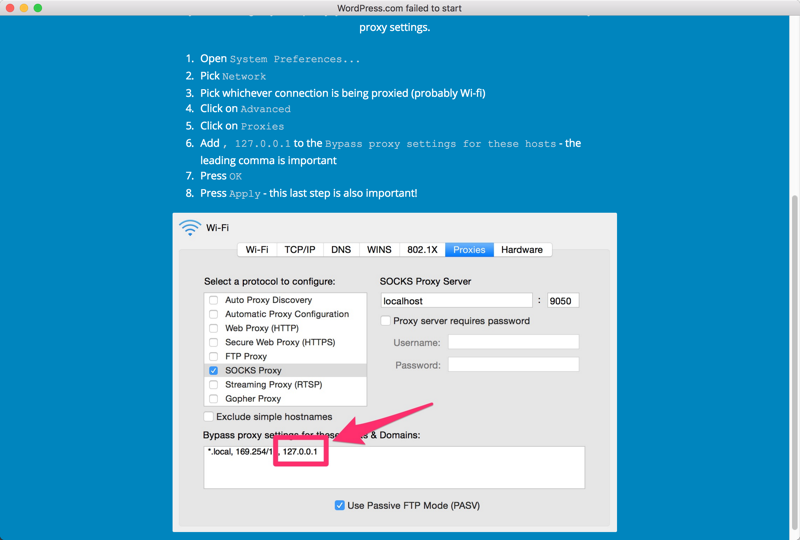This screenshot has width=800, height=540.
Task: Click the "Apply" text in step 8
Action: [245, 194]
